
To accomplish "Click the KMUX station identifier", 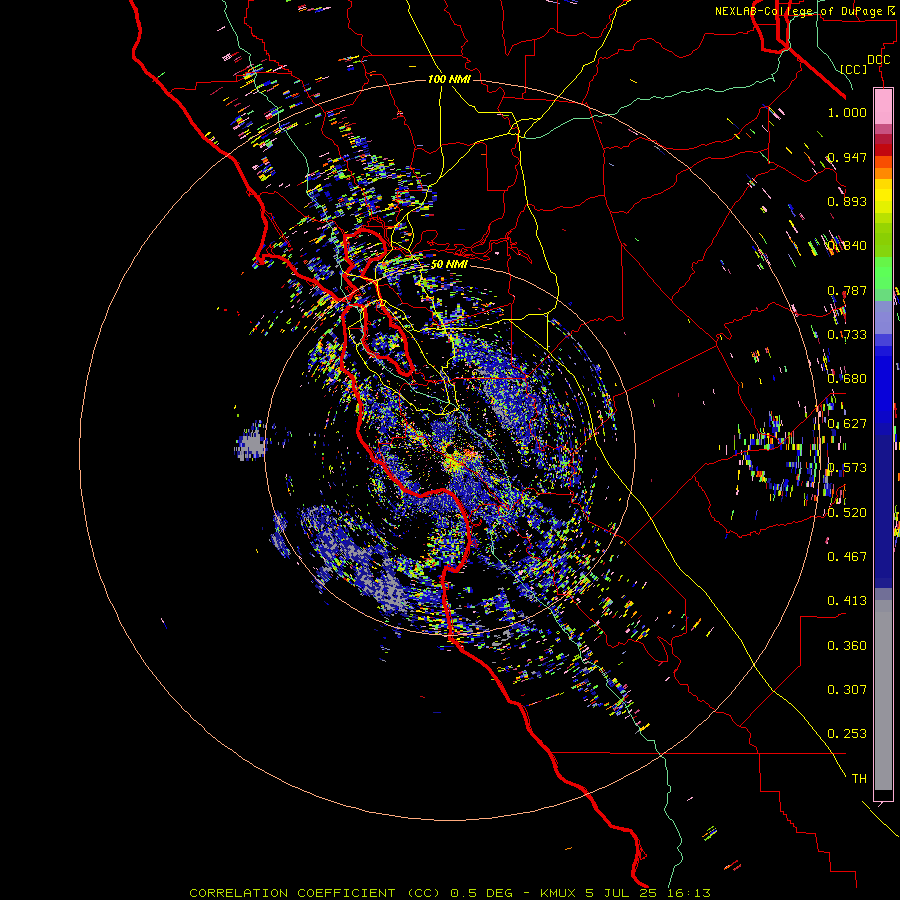I will coord(558,893).
